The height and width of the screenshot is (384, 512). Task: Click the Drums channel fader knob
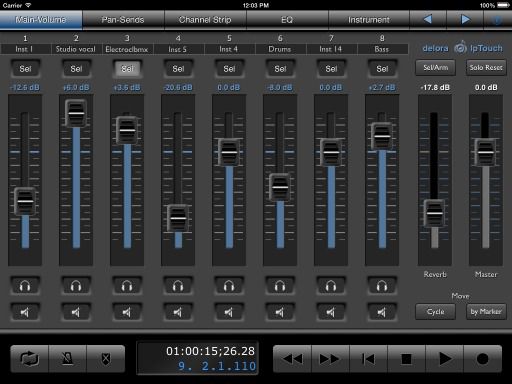[x=280, y=187]
